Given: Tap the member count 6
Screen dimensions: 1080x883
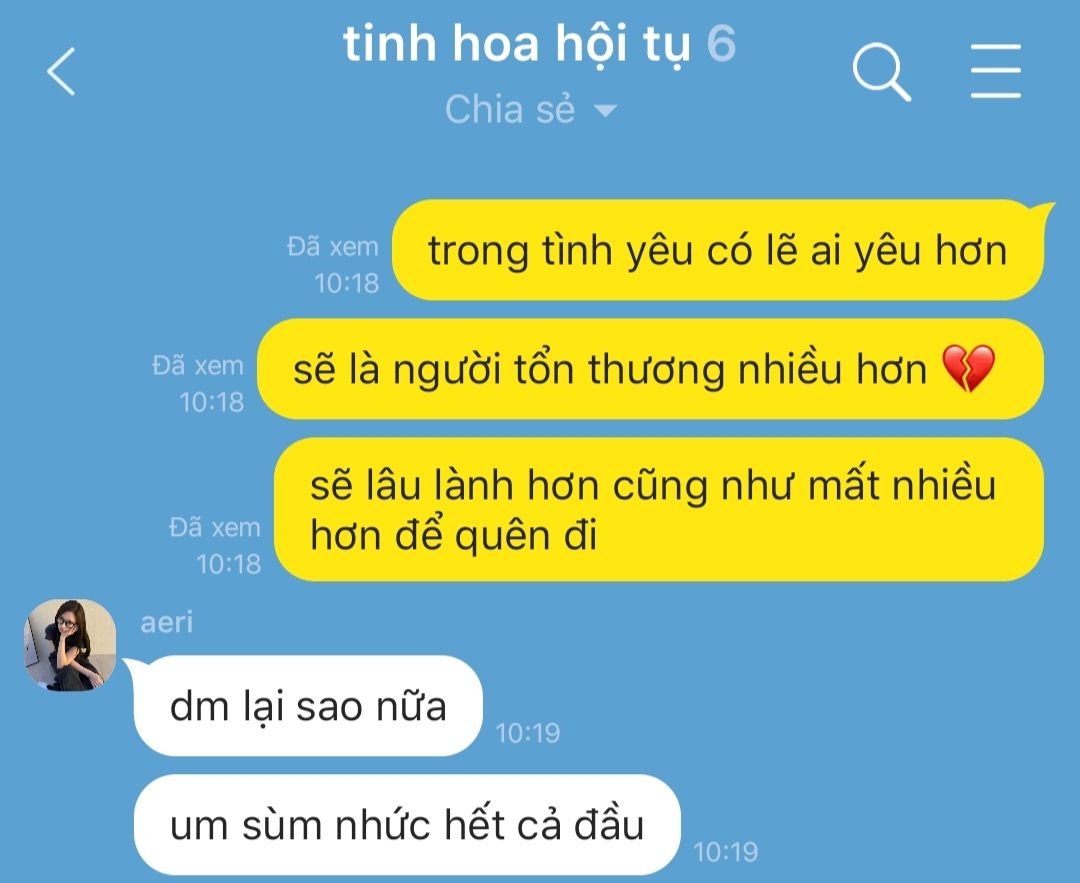Looking at the screenshot, I should click(721, 43).
